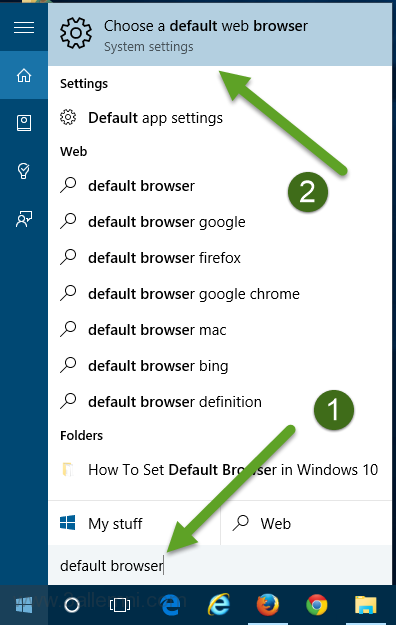The height and width of the screenshot is (625, 396).
Task: Switch to My stuff search filter
Action: pos(134,523)
